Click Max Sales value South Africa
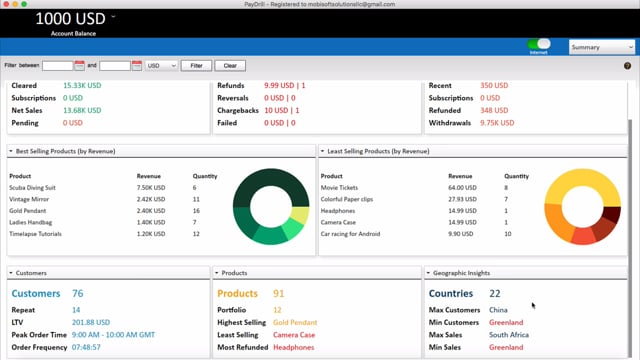The image size is (640, 360). 509,335
